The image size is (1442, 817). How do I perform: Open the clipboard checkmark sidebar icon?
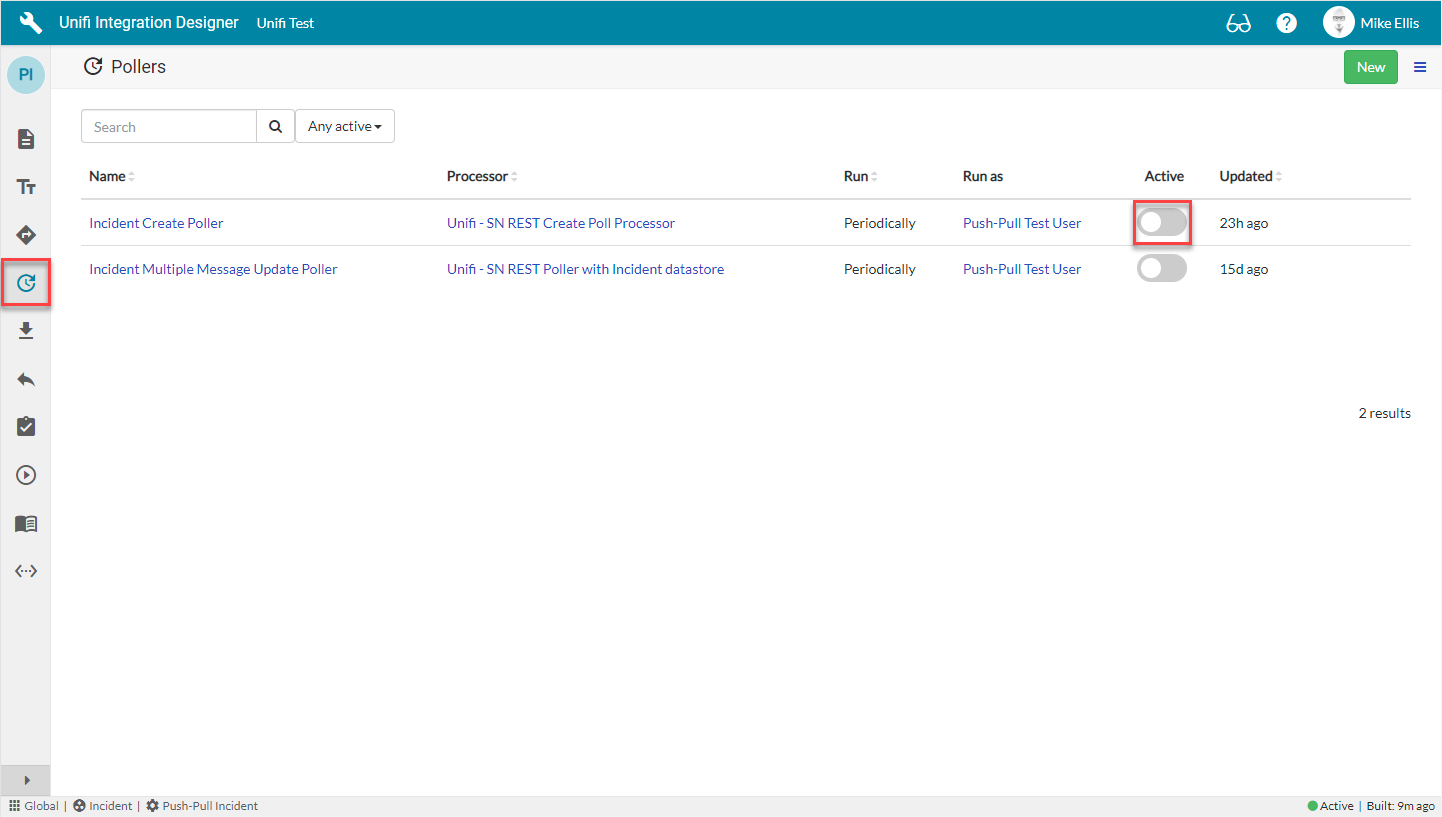pyautogui.click(x=26, y=427)
